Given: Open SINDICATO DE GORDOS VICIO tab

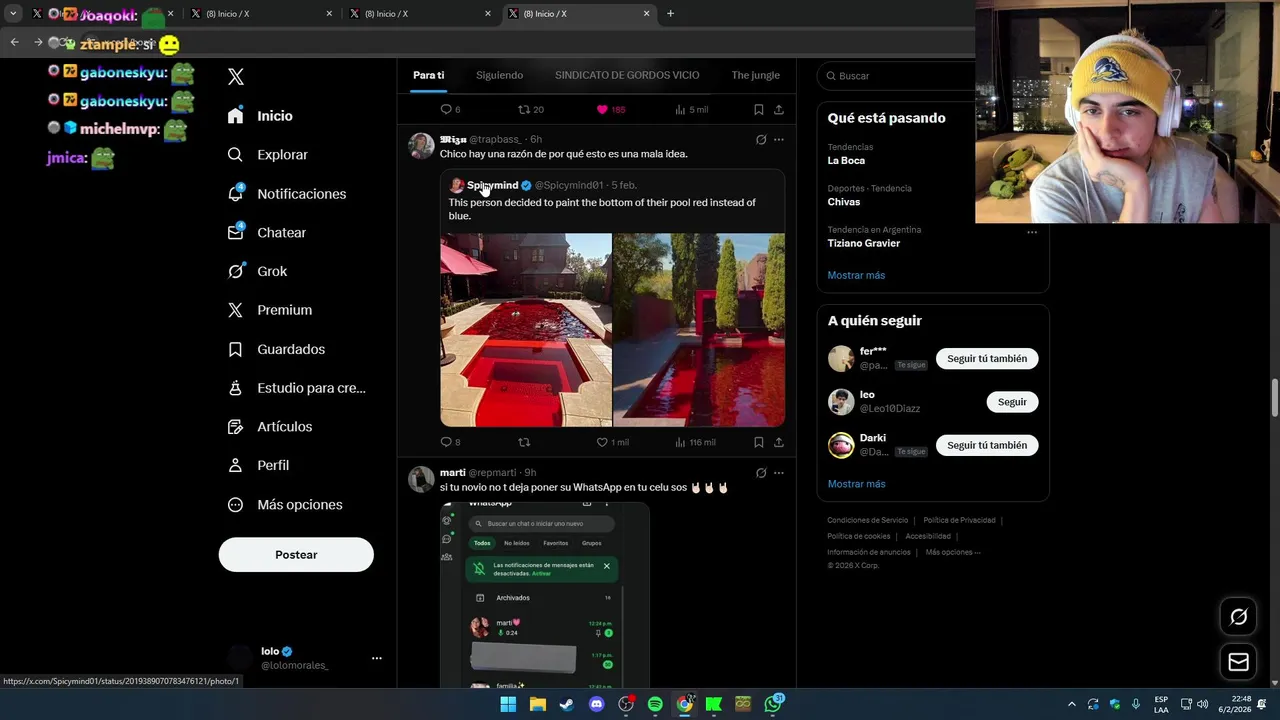Looking at the screenshot, I should coord(627,75).
